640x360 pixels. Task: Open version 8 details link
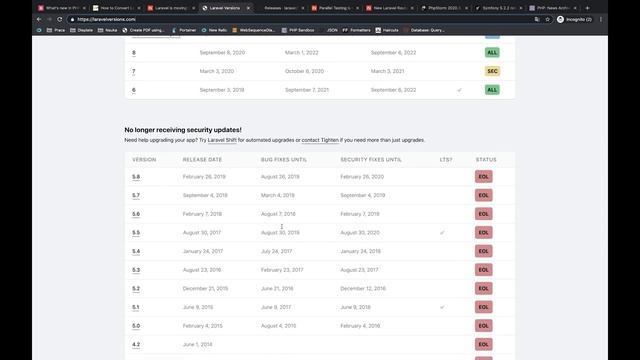point(134,53)
